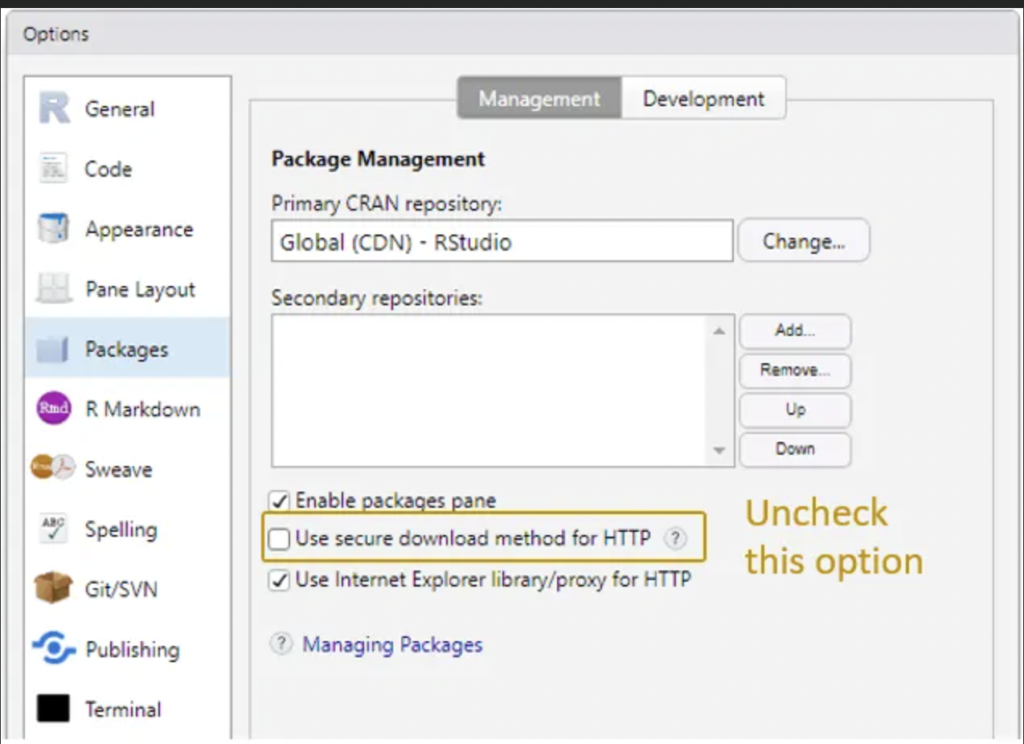
Task: Open the Managing Packages help link
Action: point(392,645)
